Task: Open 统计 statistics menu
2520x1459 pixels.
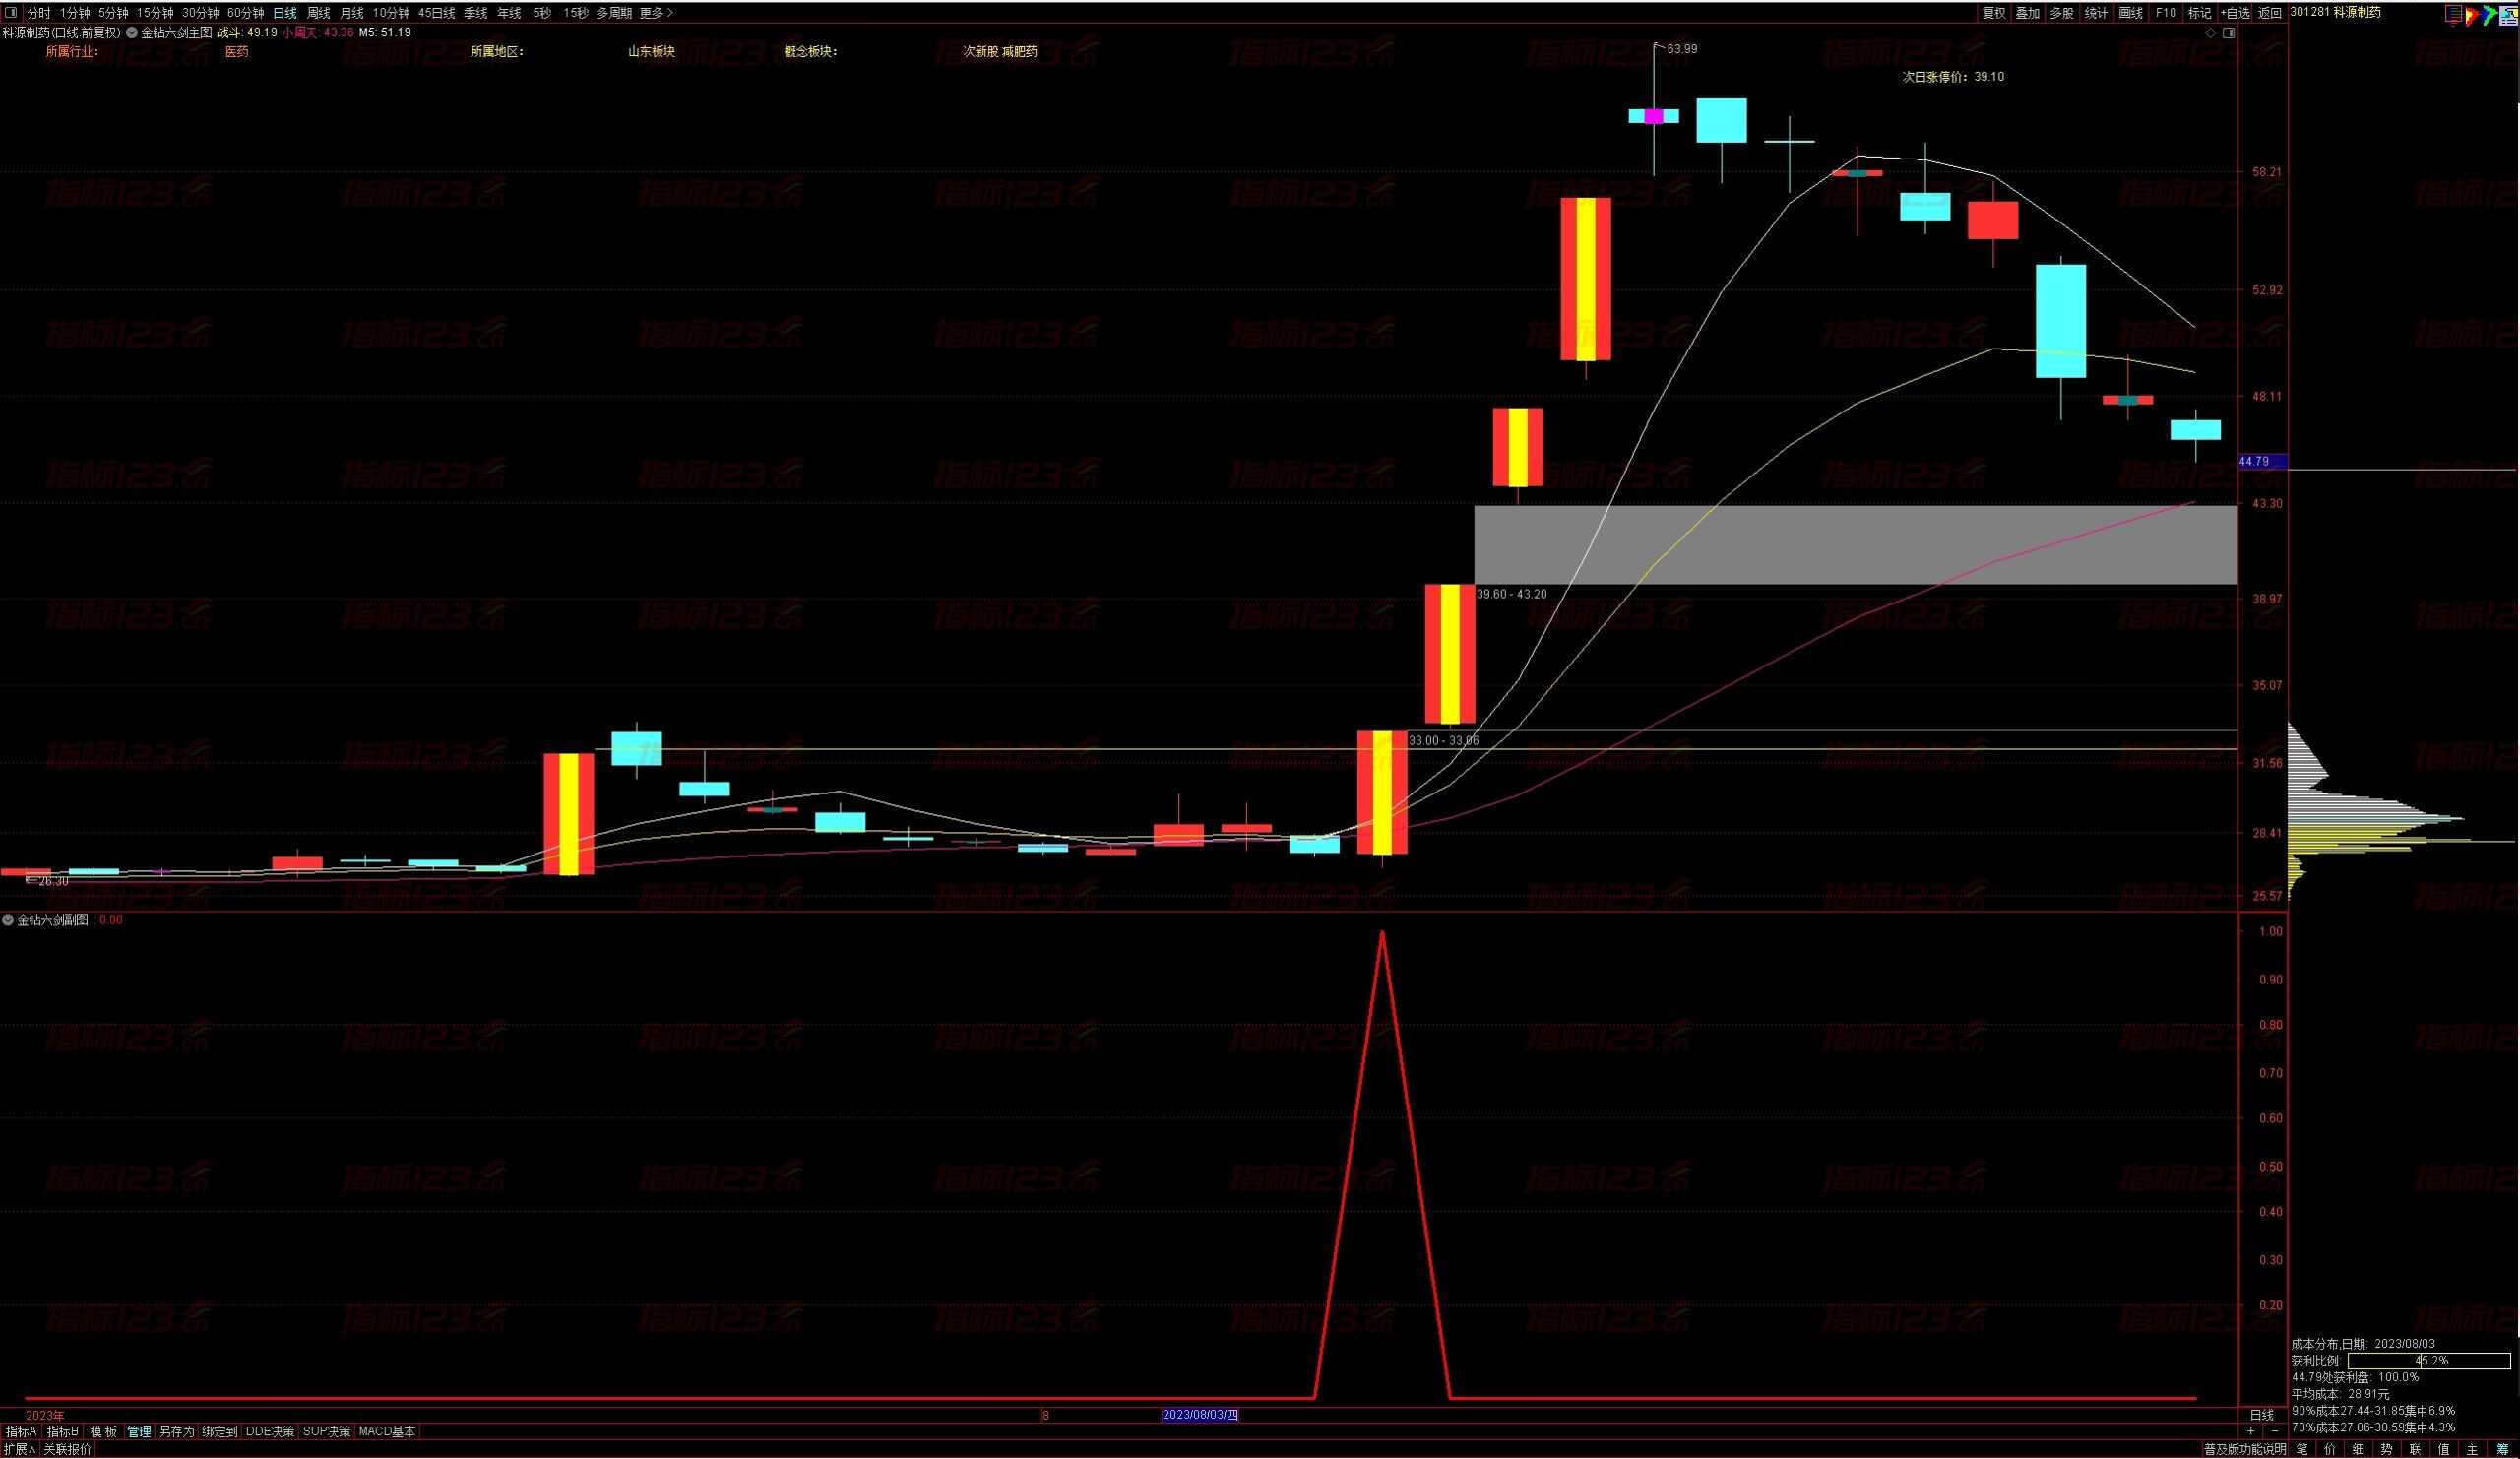Action: click(2096, 13)
